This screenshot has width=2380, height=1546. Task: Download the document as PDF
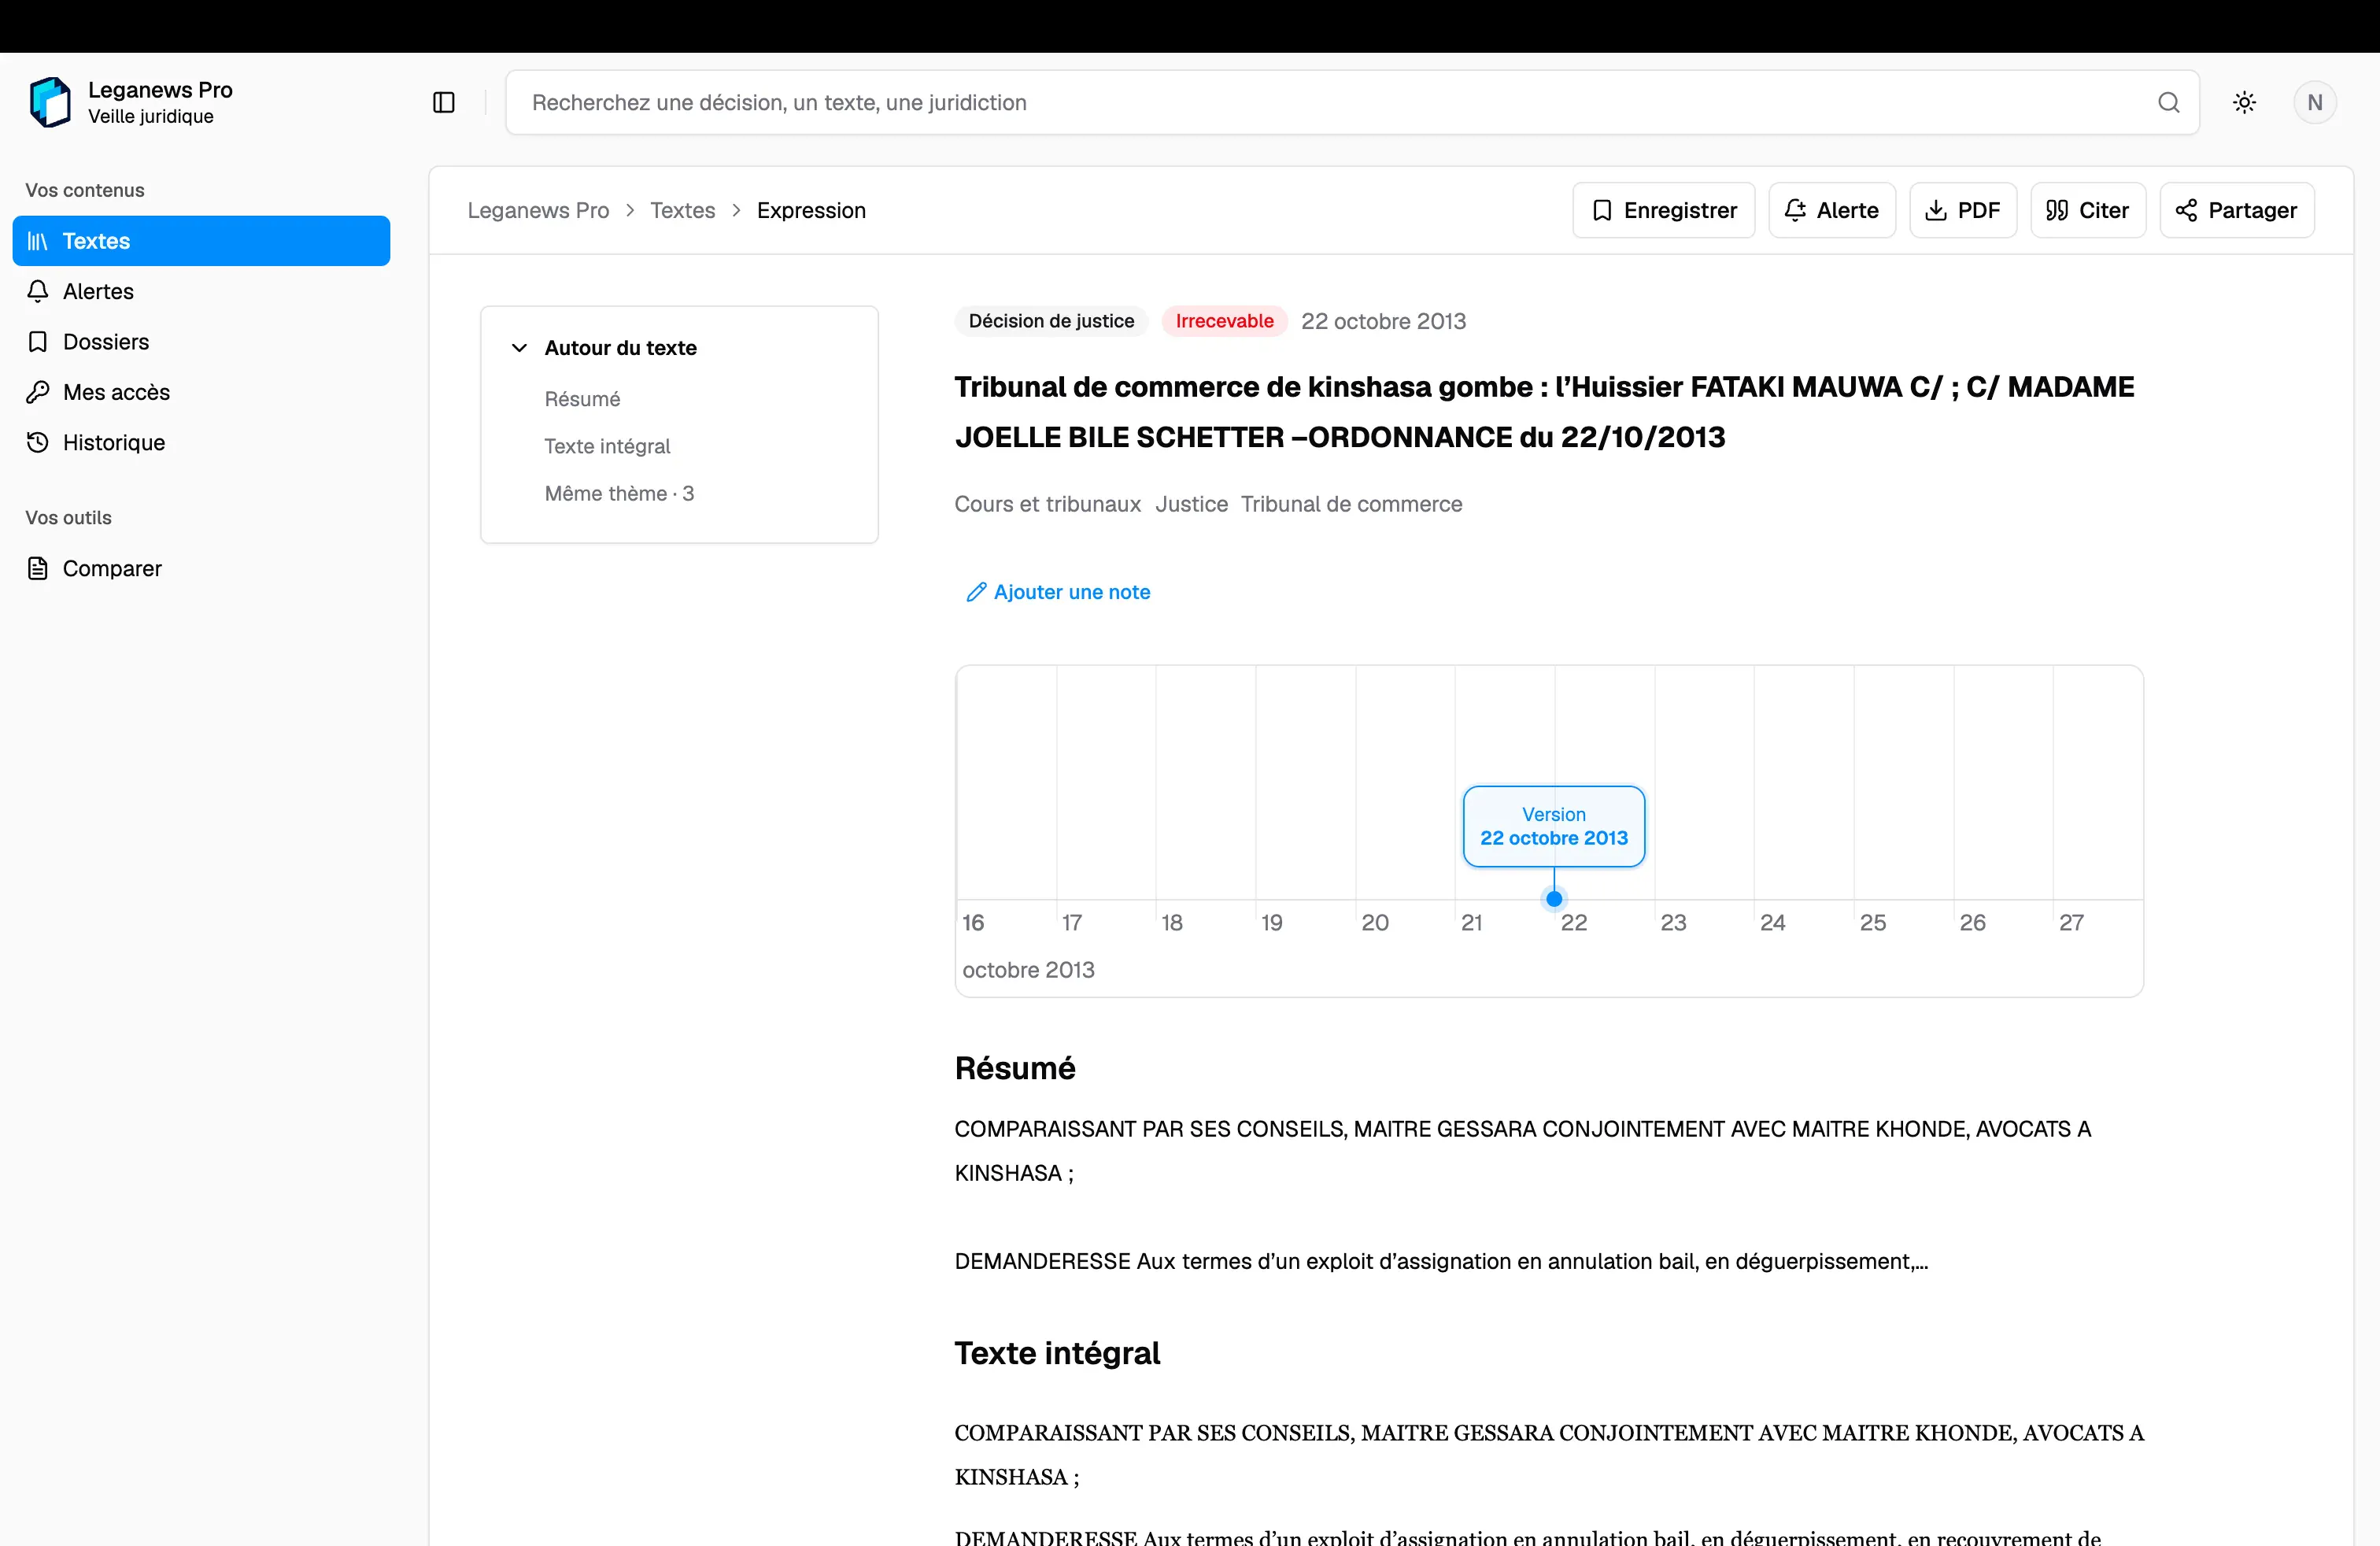(x=1962, y=210)
